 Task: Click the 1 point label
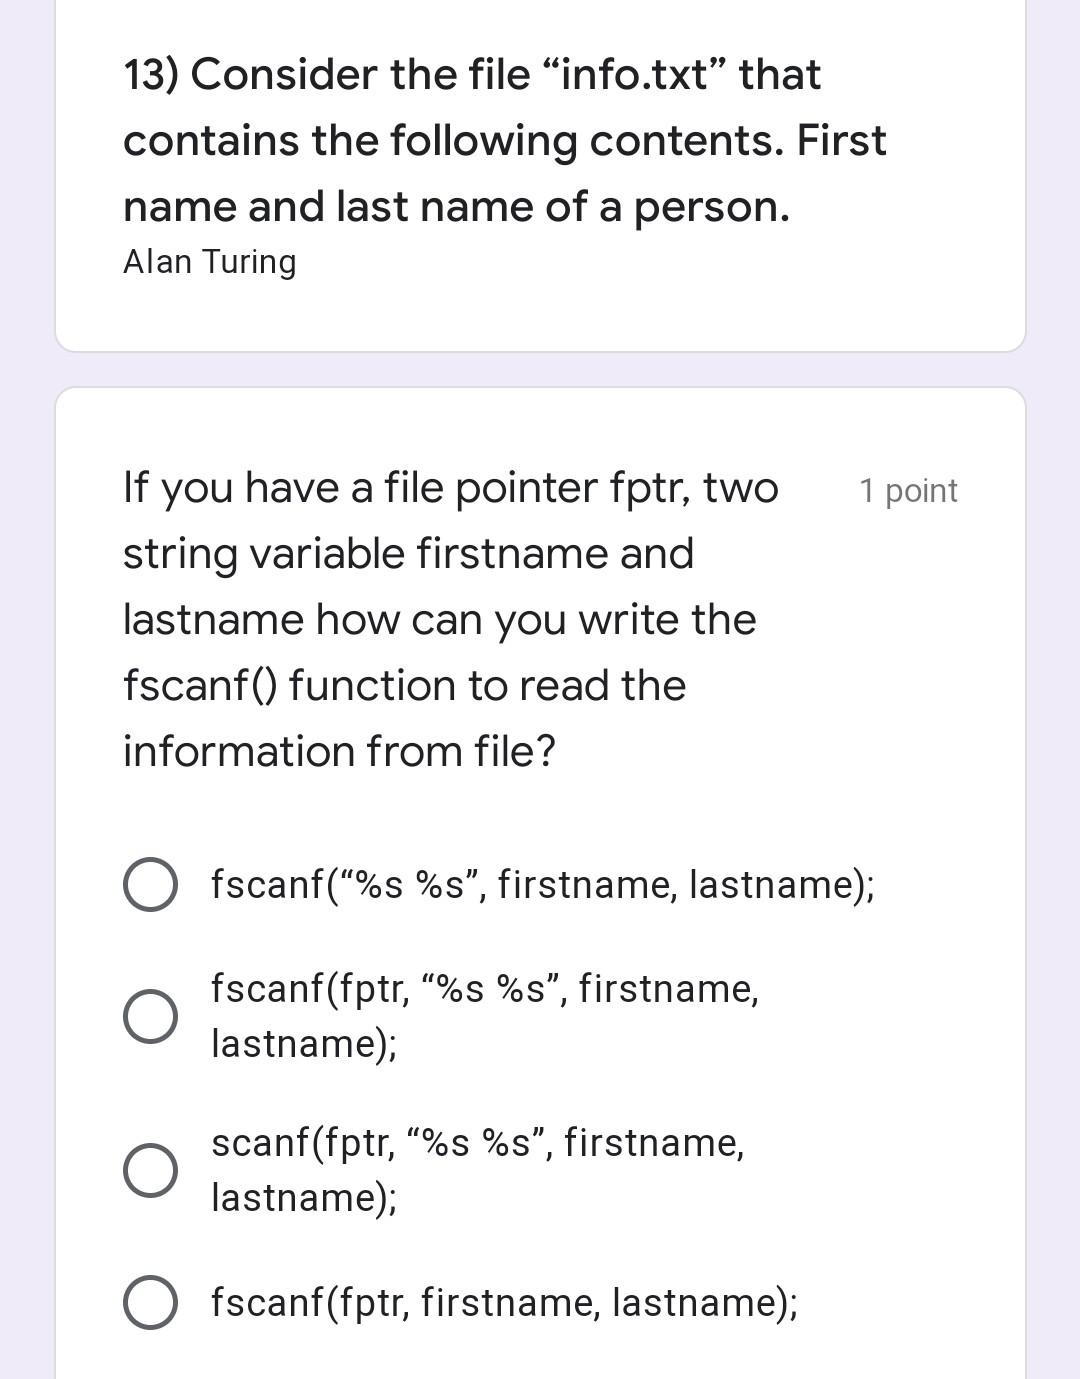(x=908, y=490)
